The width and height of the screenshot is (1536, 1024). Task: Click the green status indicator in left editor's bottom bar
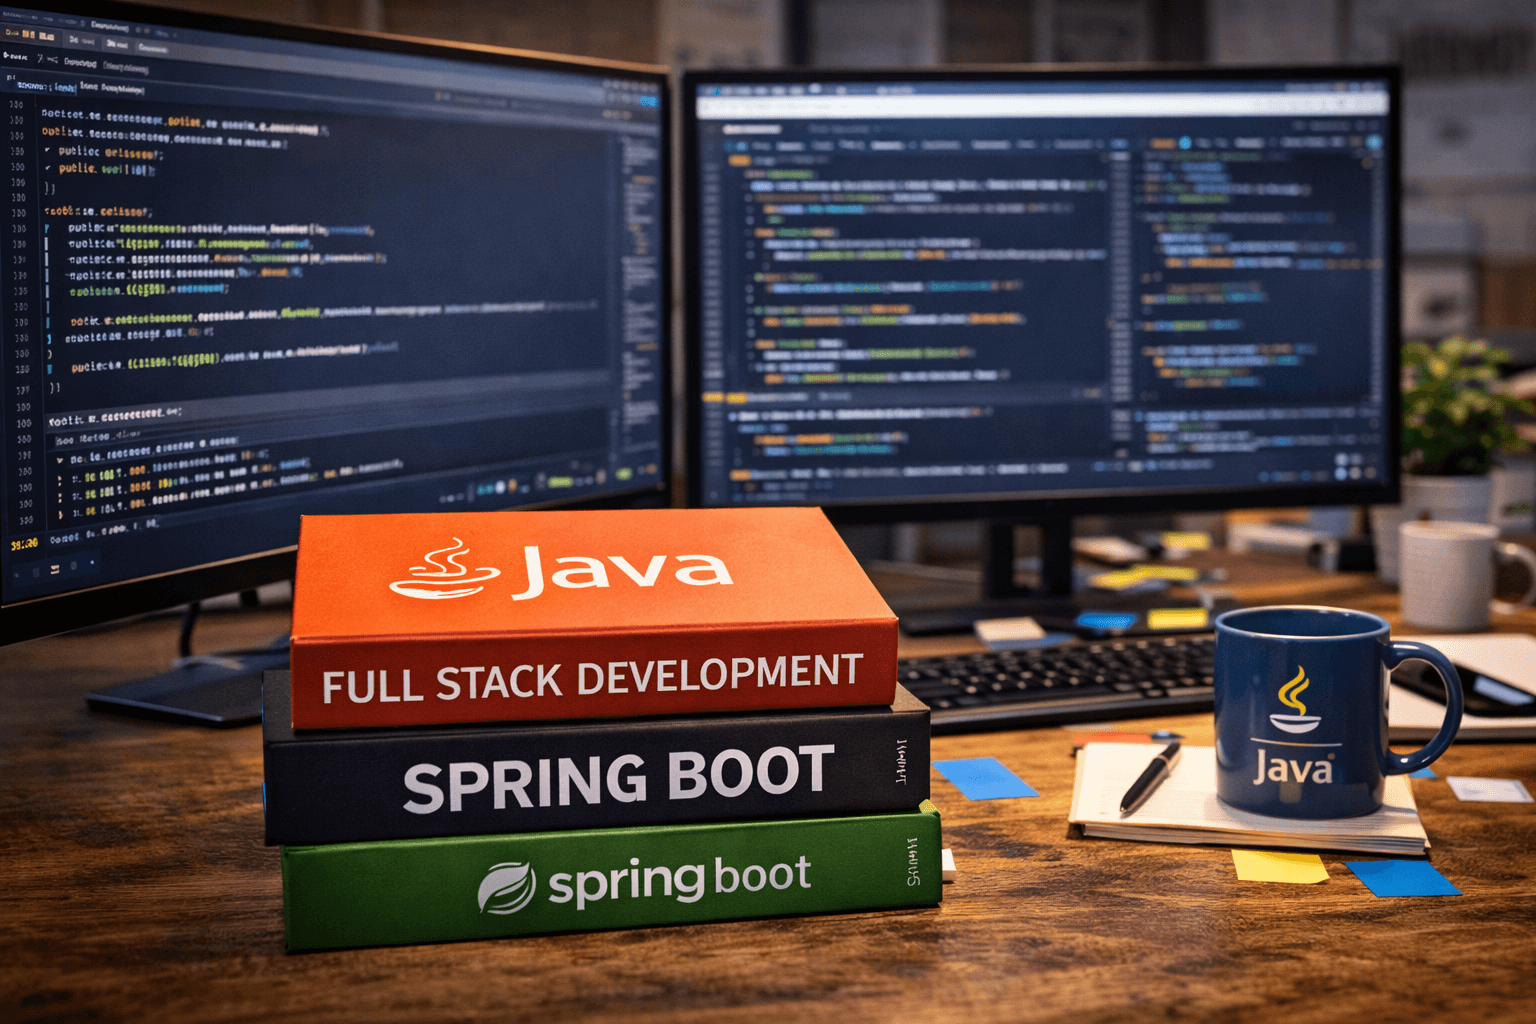(558, 482)
